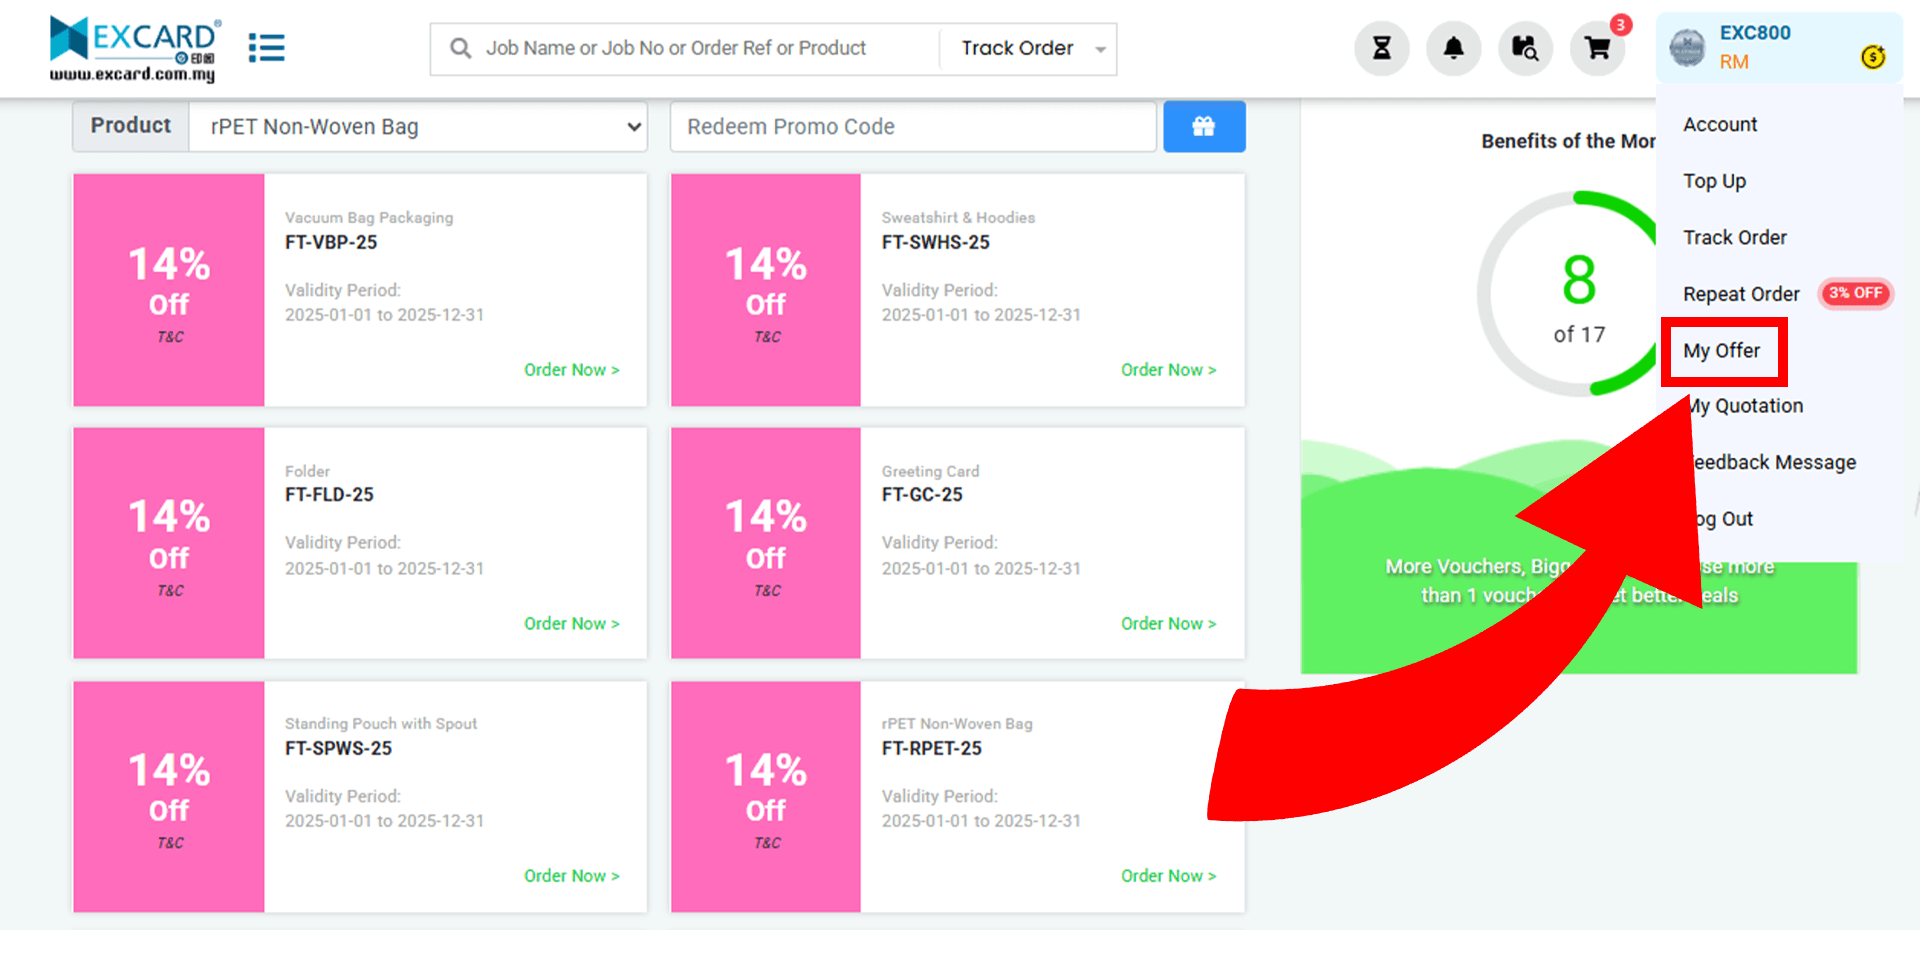The width and height of the screenshot is (1920, 972).
Task: Click the gift icon to redeem promo code
Action: (1204, 126)
